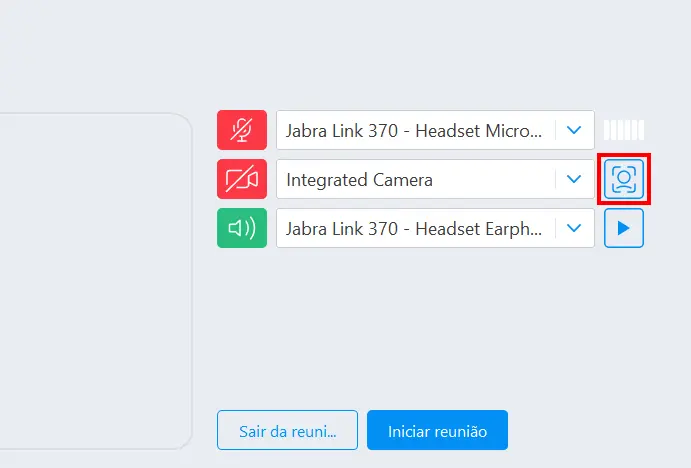The width and height of the screenshot is (691, 468).
Task: Open the Jabra Link 370 Headset Earph selector
Action: point(435,228)
